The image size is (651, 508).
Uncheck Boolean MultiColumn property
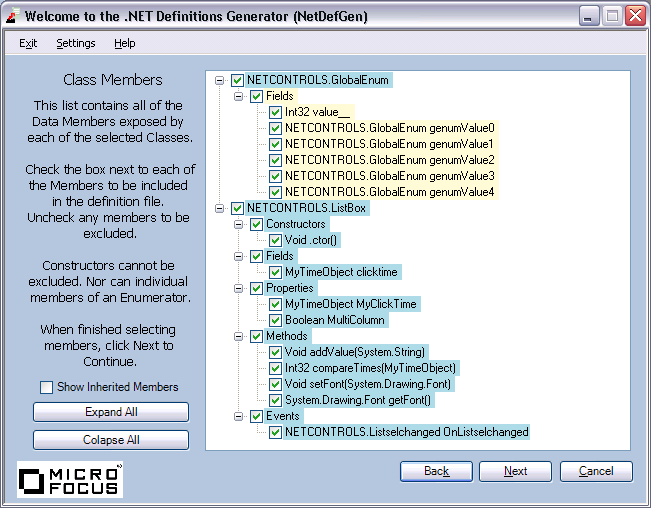pyautogui.click(x=275, y=320)
